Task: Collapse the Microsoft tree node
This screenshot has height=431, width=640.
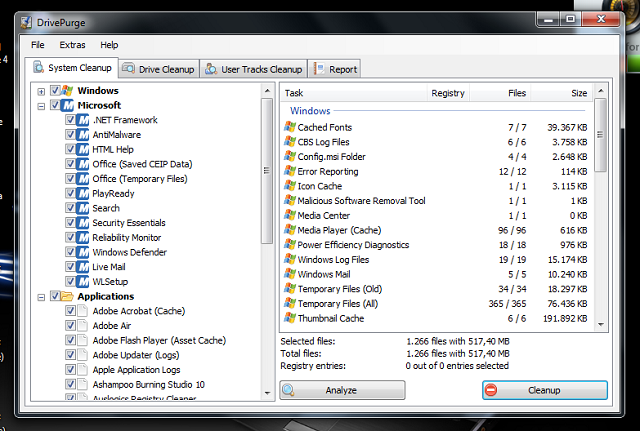Action: click(x=41, y=106)
